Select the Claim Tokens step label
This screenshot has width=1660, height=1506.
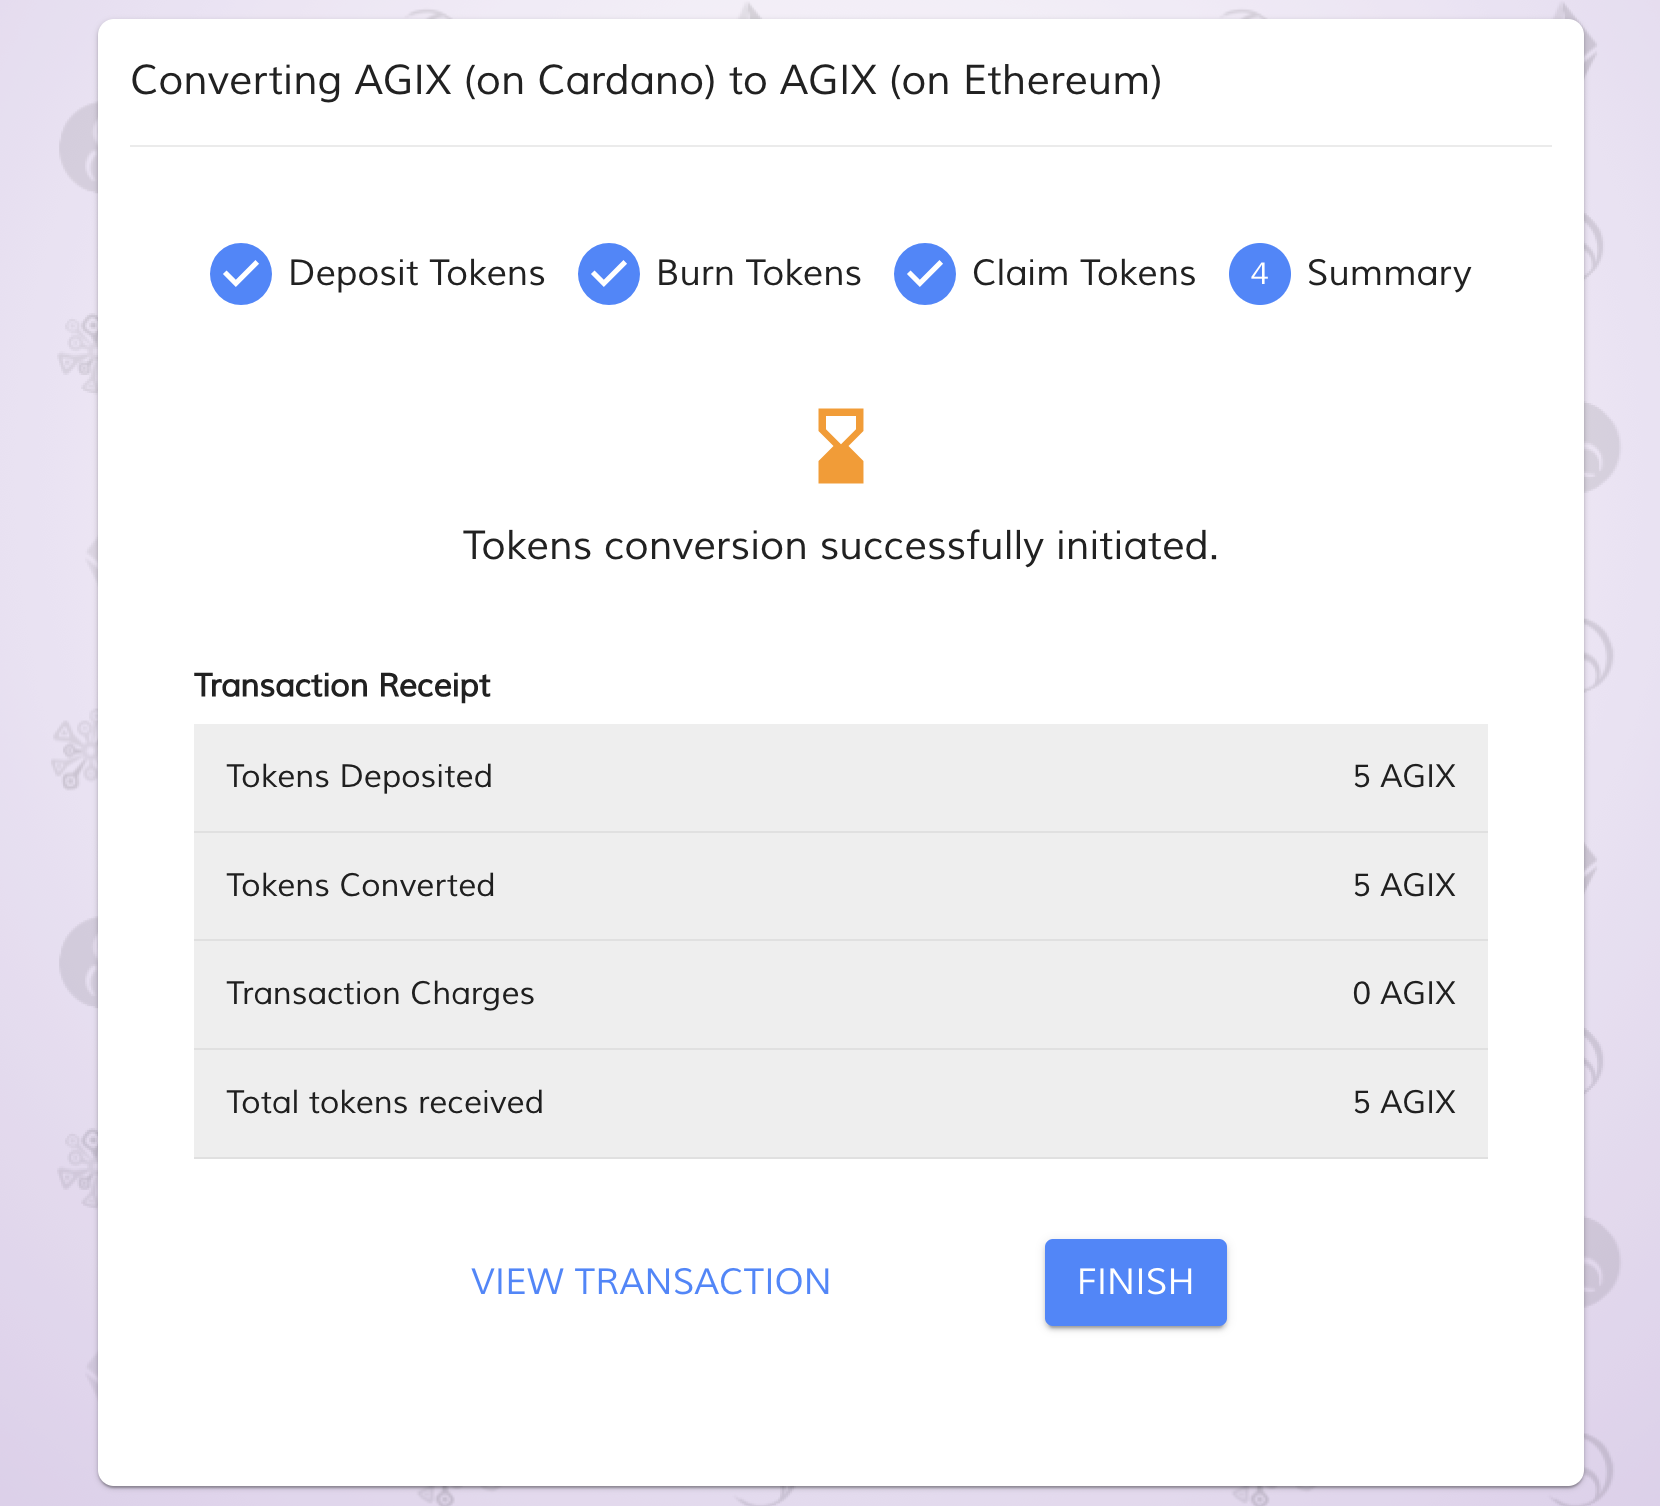point(1083,274)
